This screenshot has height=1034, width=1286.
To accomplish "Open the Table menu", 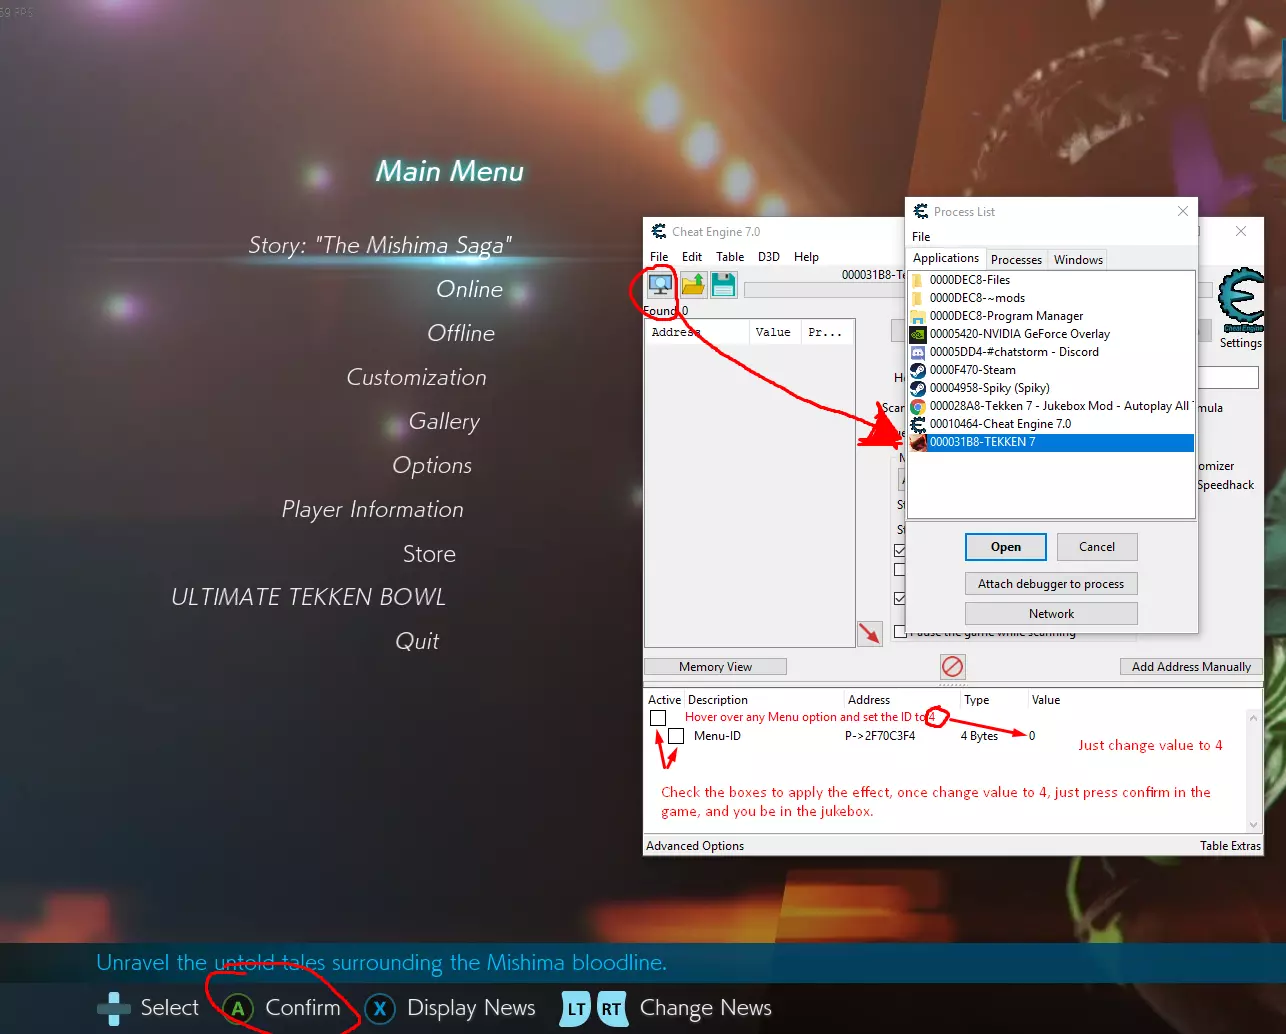I will click(x=730, y=257).
